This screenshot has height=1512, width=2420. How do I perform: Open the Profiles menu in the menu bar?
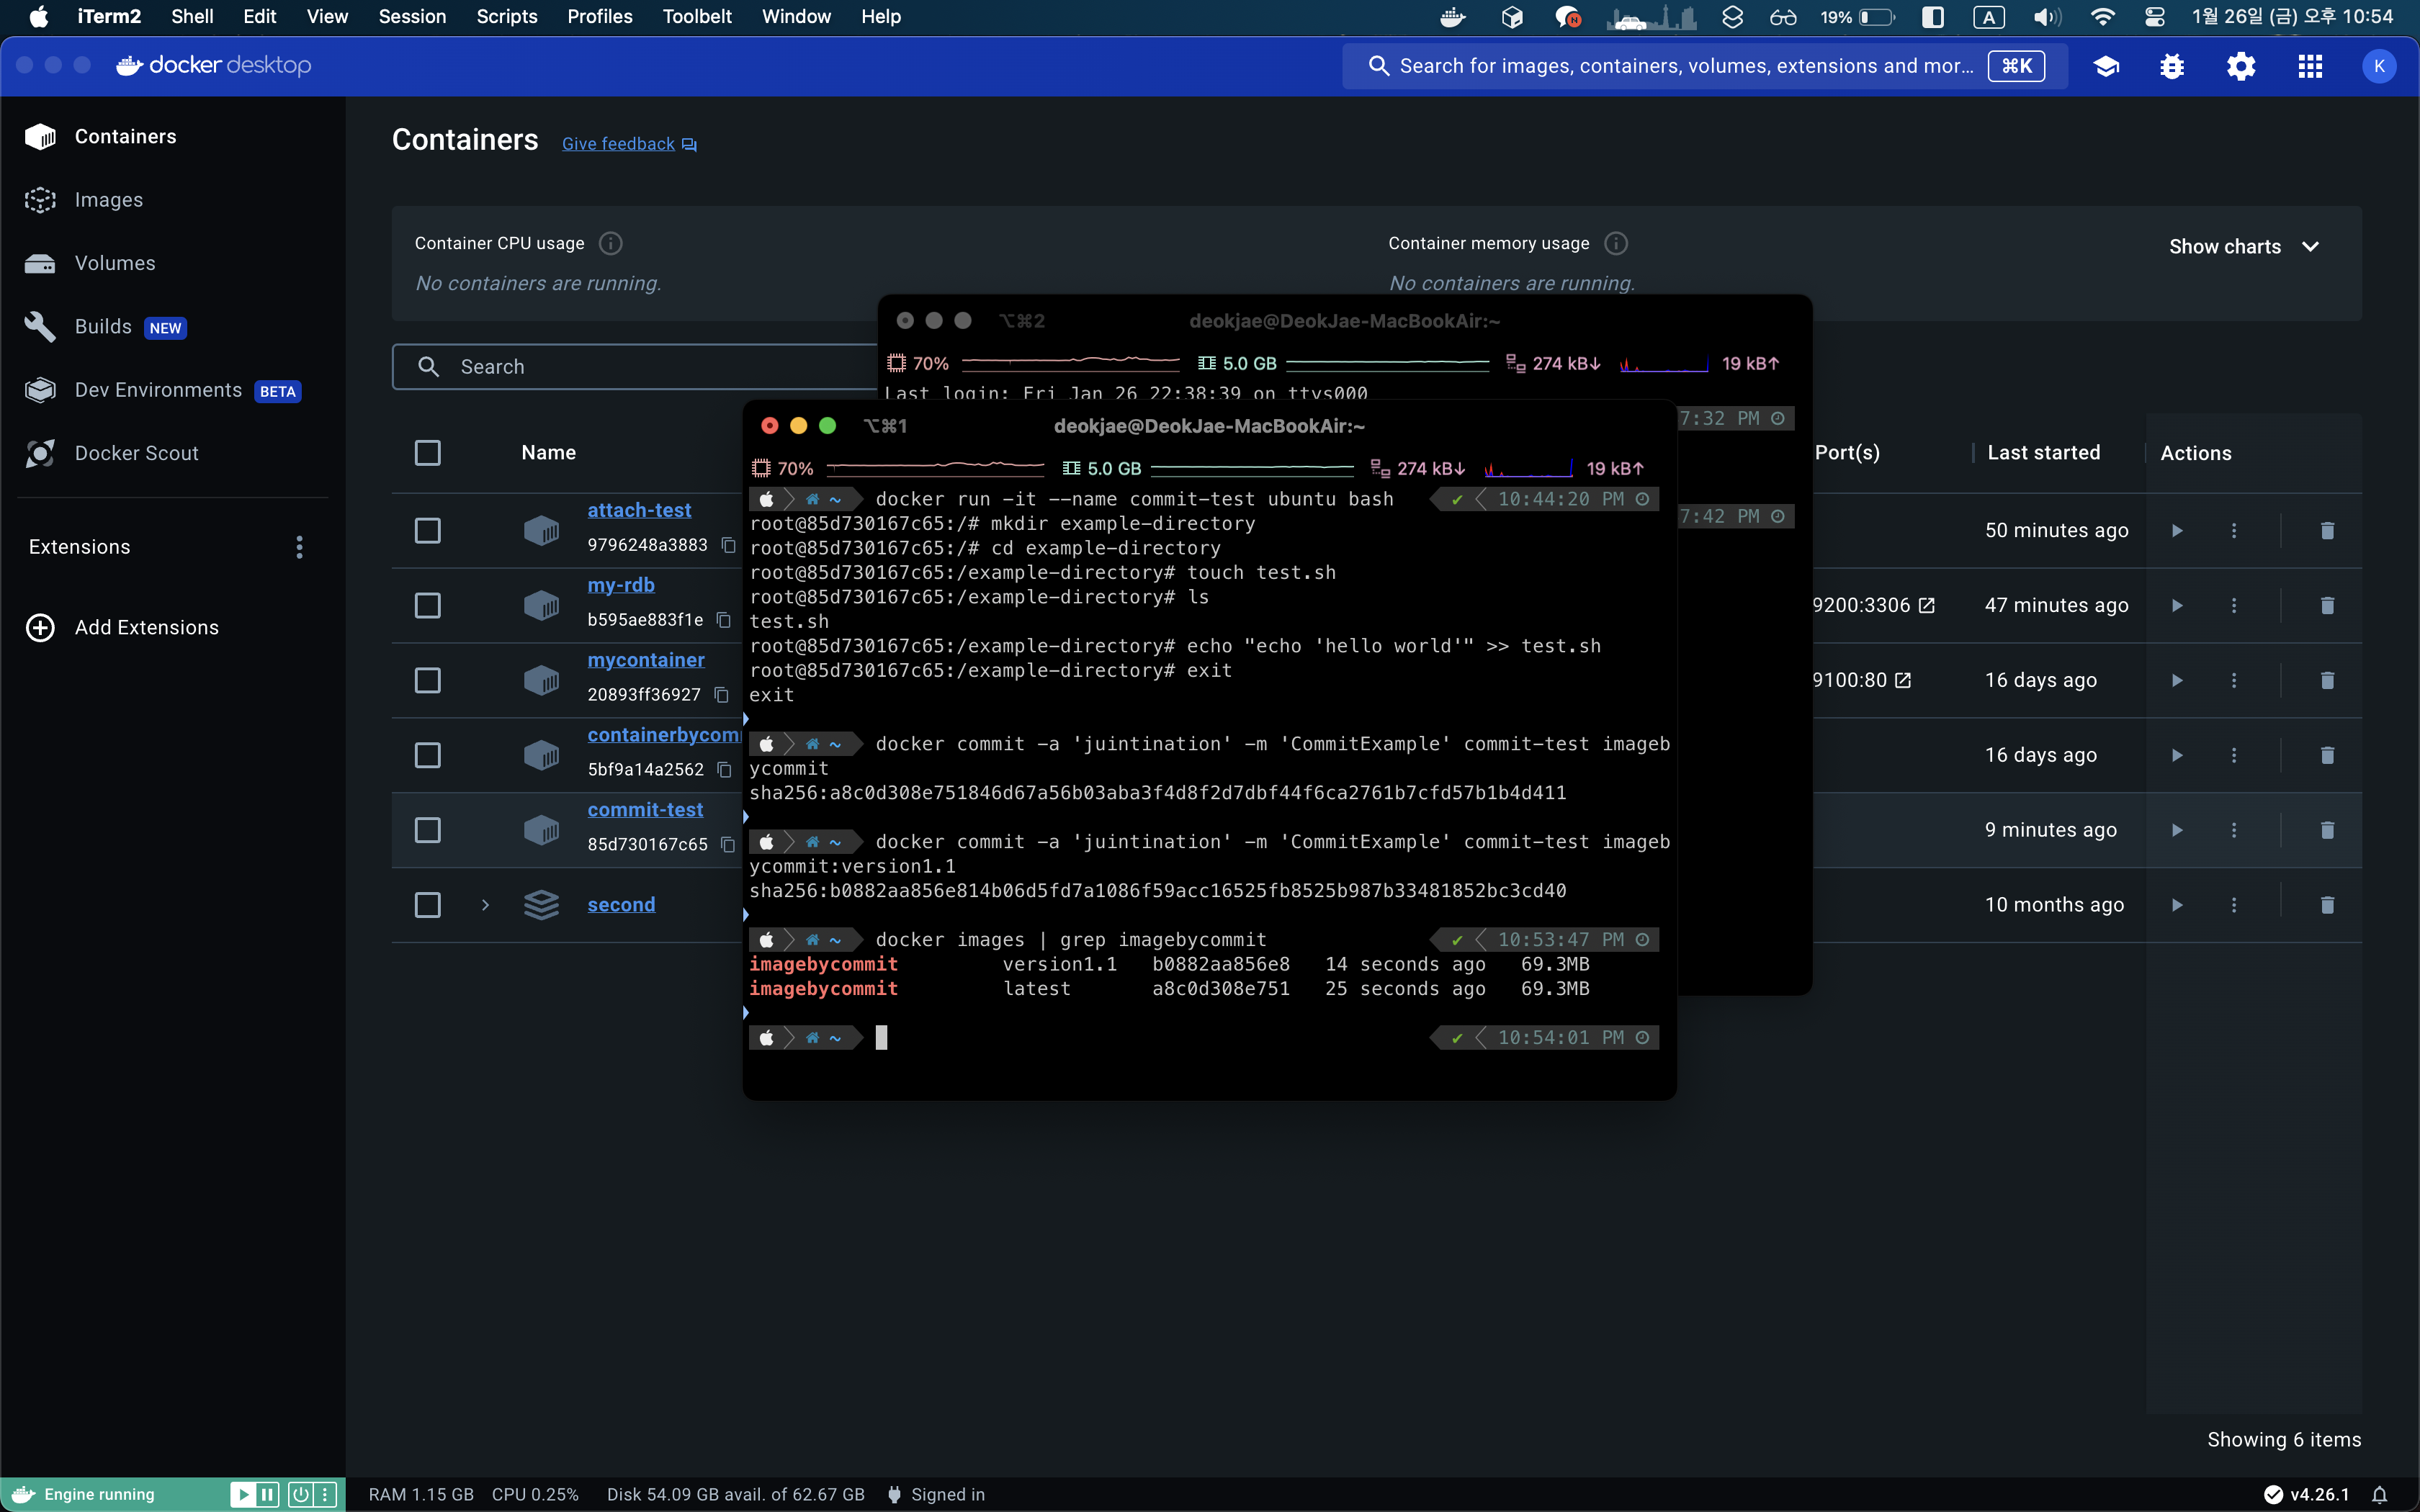(x=599, y=17)
